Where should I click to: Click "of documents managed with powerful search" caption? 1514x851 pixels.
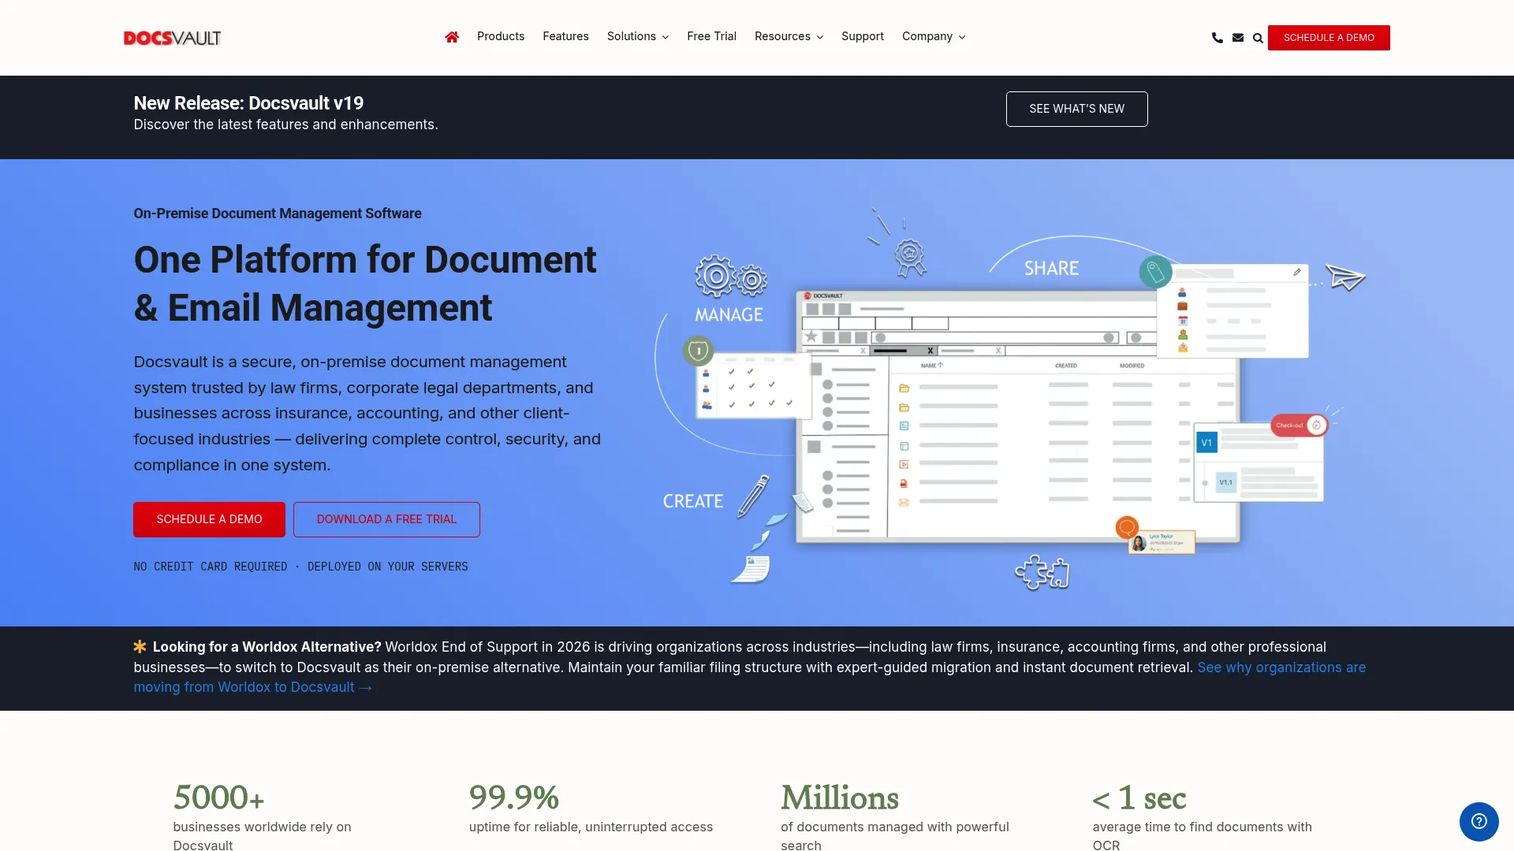(x=895, y=836)
